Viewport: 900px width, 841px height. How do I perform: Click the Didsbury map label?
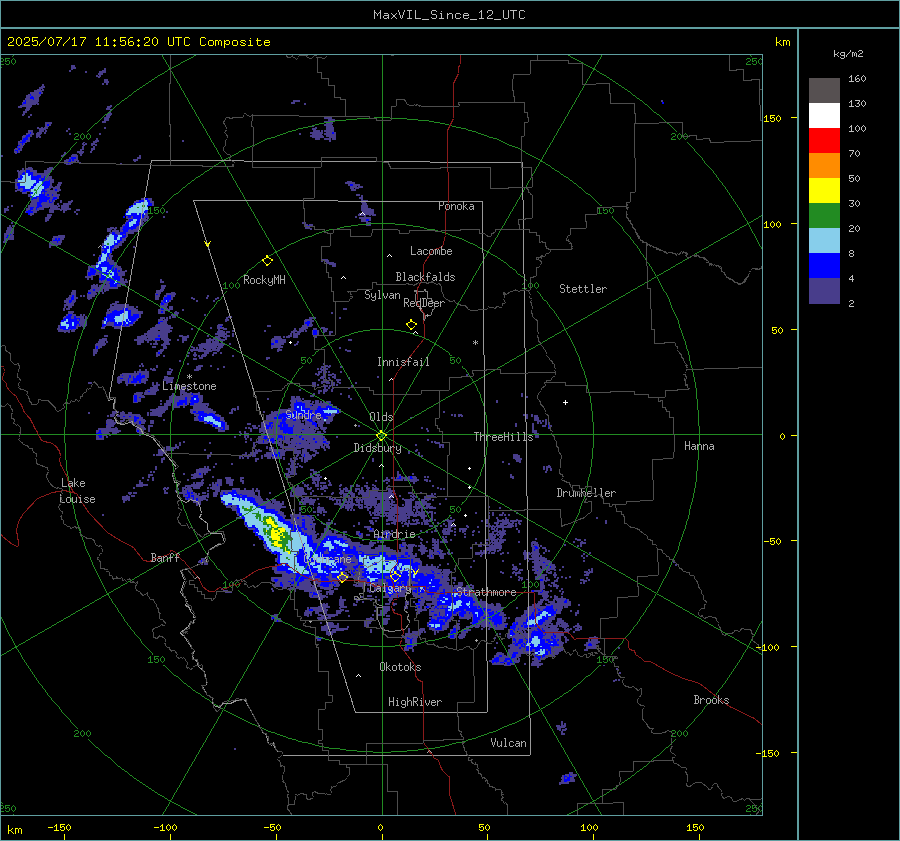pyautogui.click(x=377, y=448)
